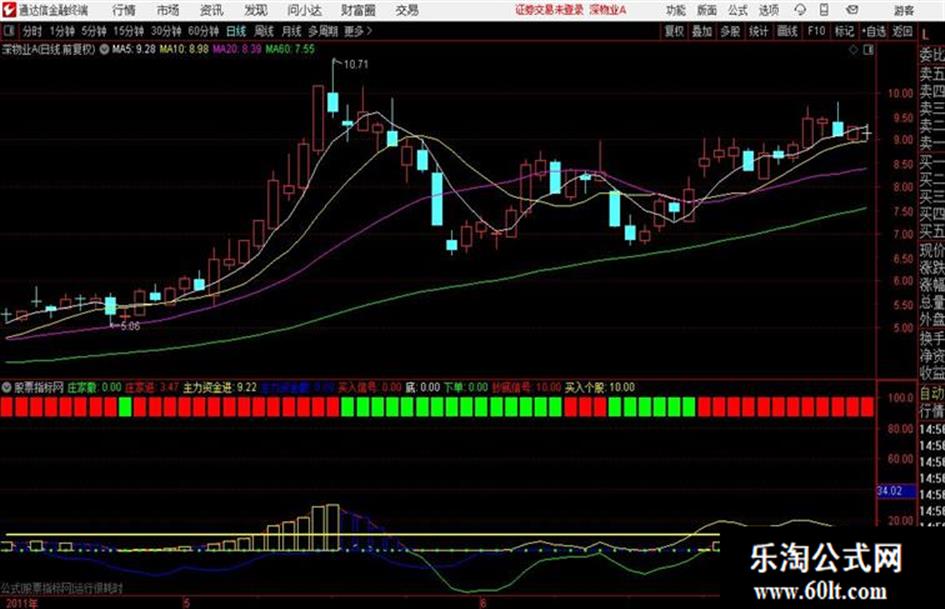Viewport: 945px width, 609px height.
Task: Toggle the right side panel icon
Action: click(868, 50)
